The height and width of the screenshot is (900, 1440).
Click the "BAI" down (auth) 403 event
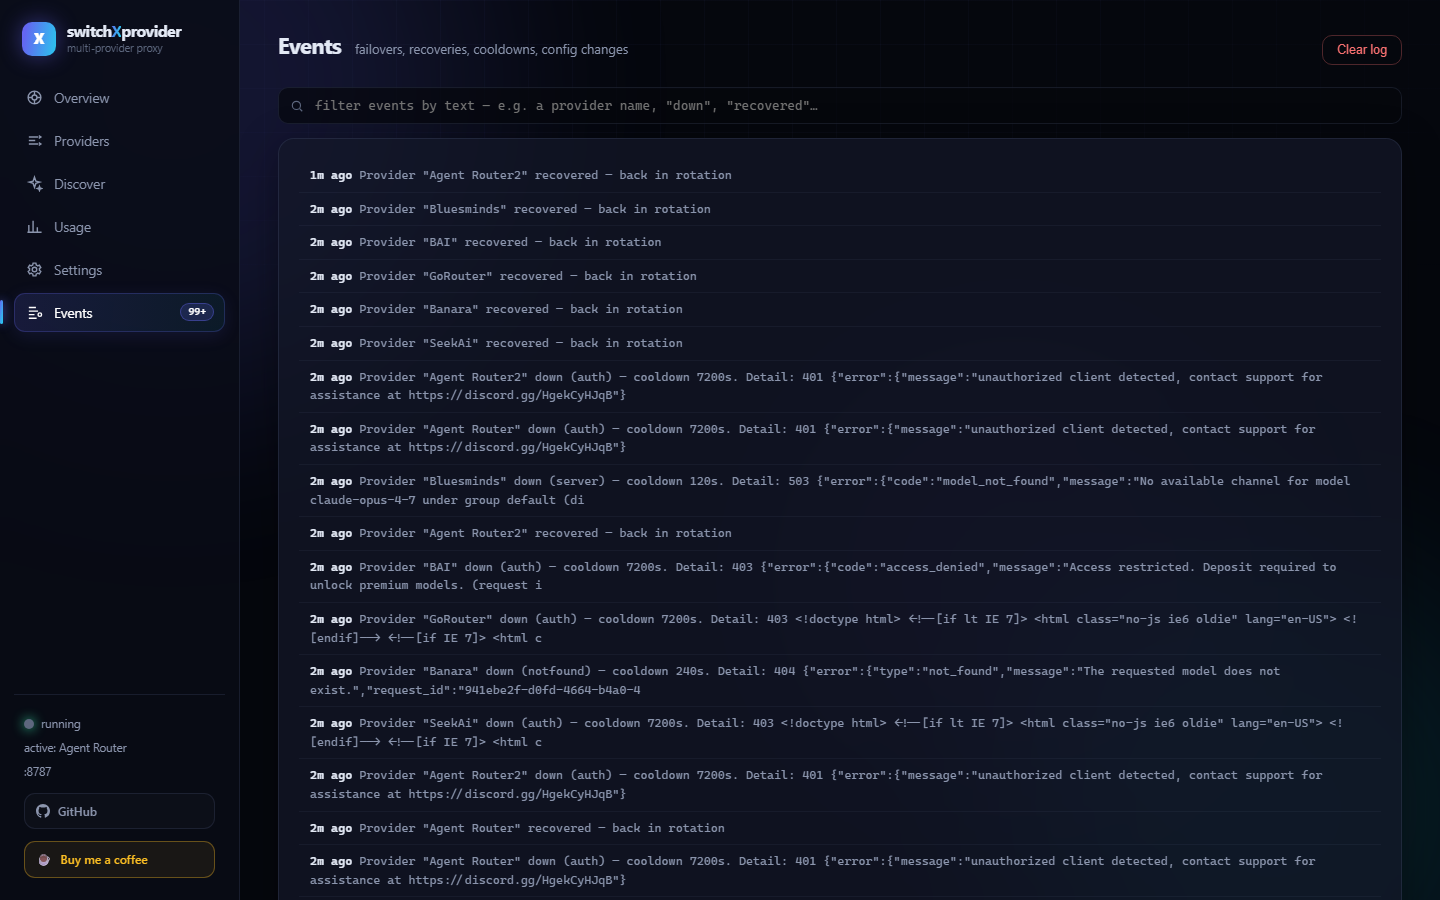[x=840, y=576]
